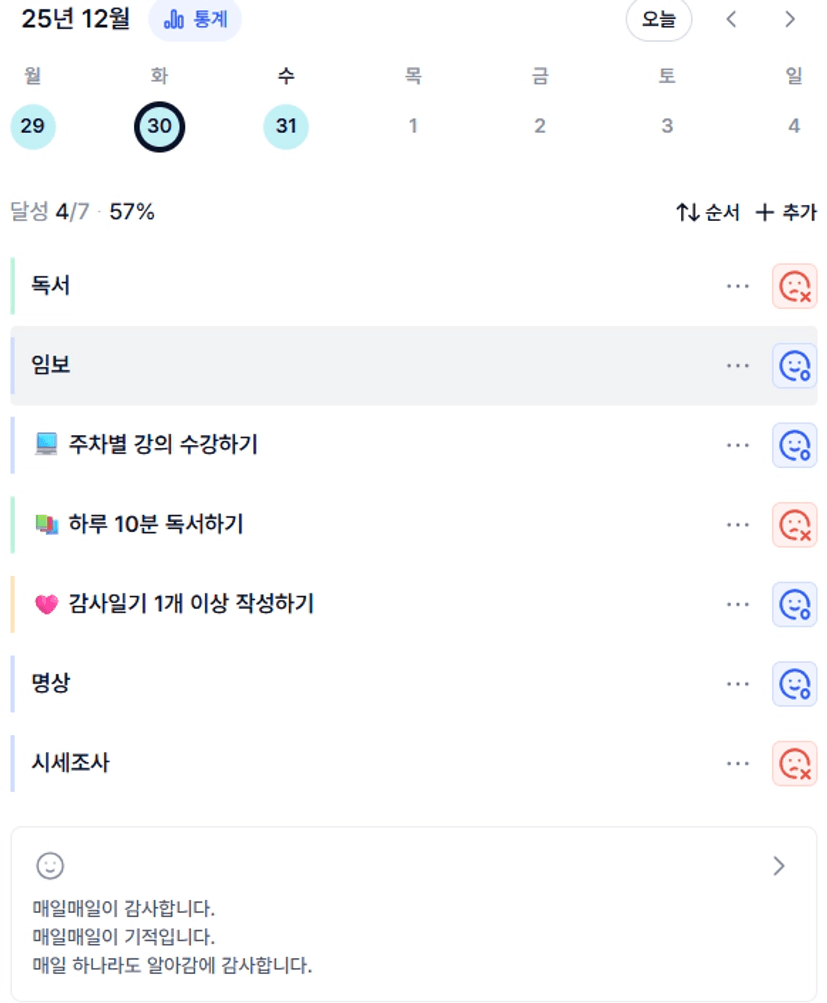The height and width of the screenshot is (1003, 827).
Task: Toggle completion status for 독서
Action: [x=794, y=286]
